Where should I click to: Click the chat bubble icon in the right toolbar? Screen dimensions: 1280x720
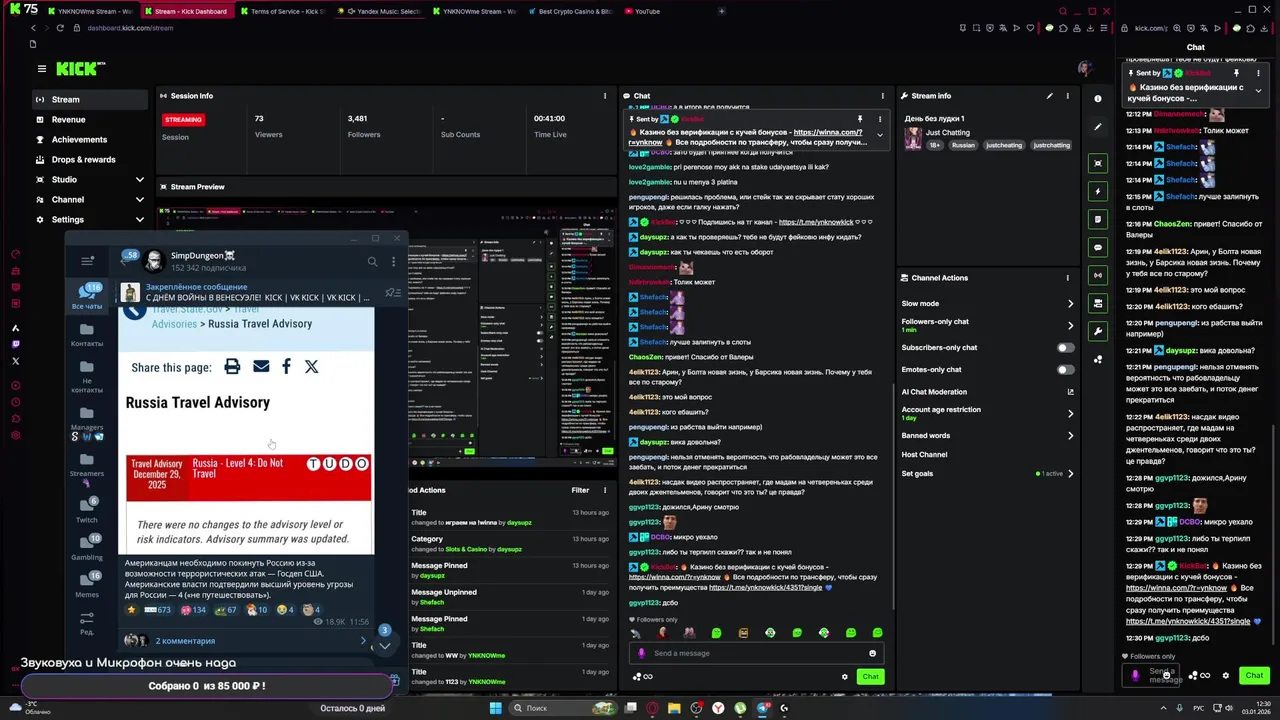(1098, 247)
